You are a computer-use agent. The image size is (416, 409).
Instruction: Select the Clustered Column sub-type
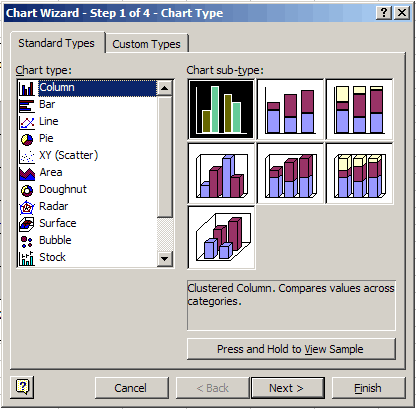click(221, 109)
